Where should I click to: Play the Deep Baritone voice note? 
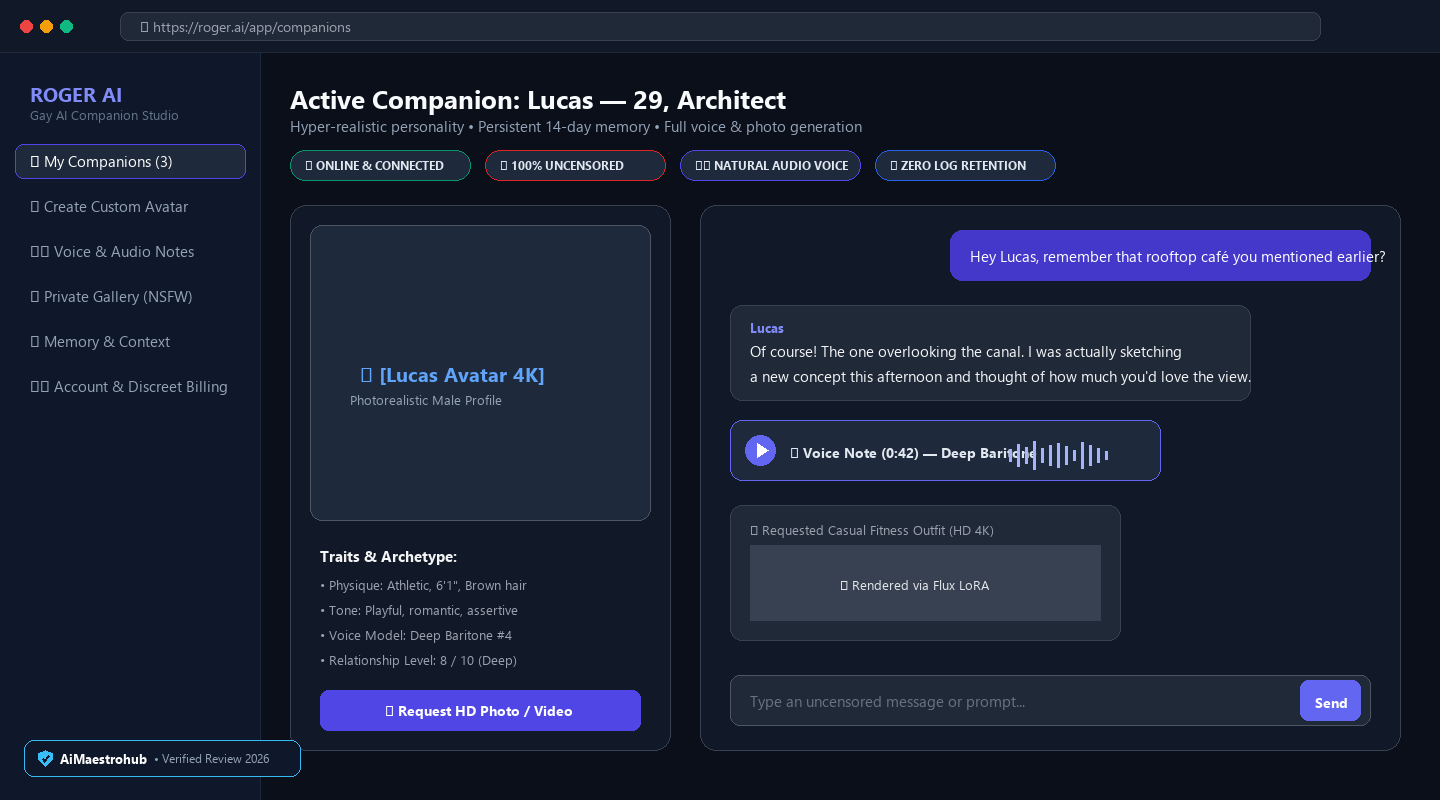click(761, 451)
